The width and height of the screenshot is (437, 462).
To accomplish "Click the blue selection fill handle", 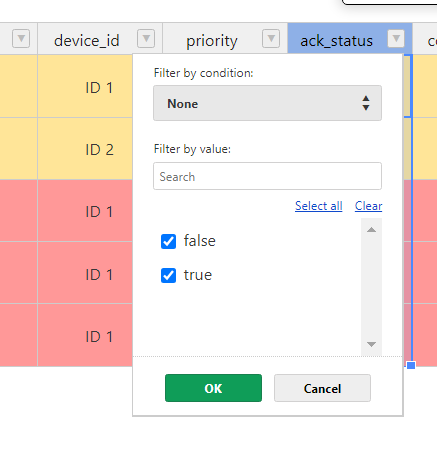I will click(x=411, y=365).
